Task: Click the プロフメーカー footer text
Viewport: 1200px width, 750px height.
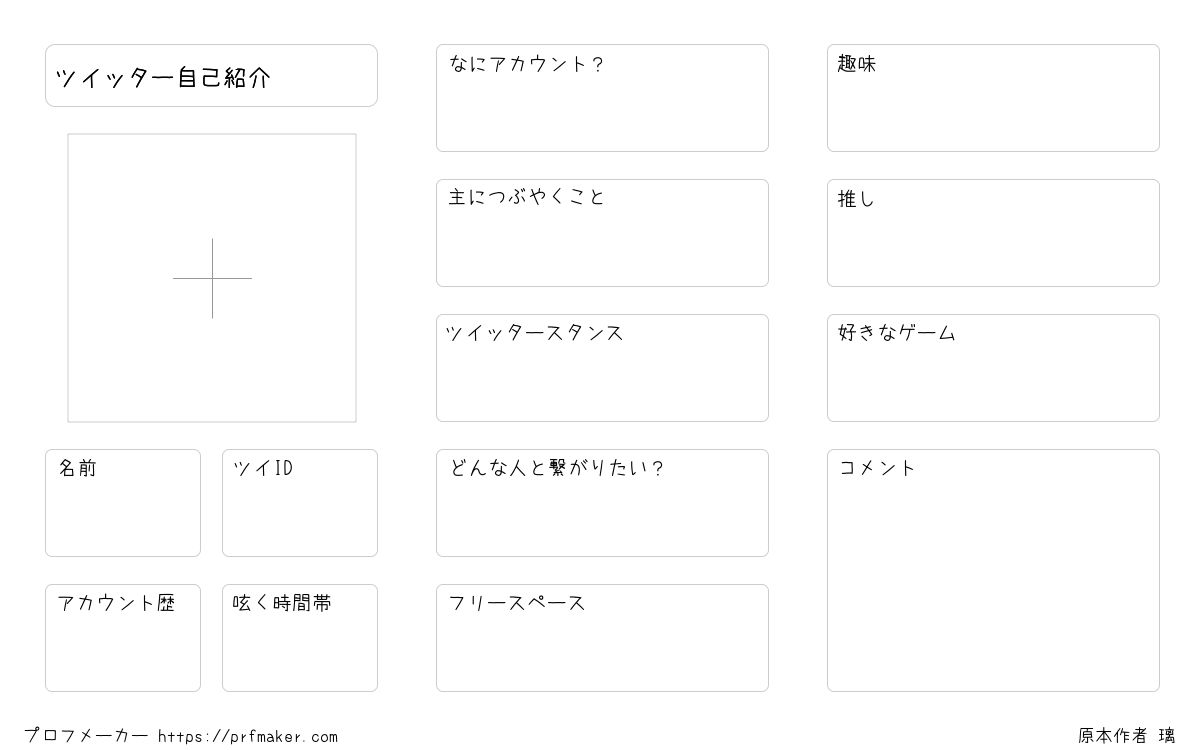Action: point(86,736)
